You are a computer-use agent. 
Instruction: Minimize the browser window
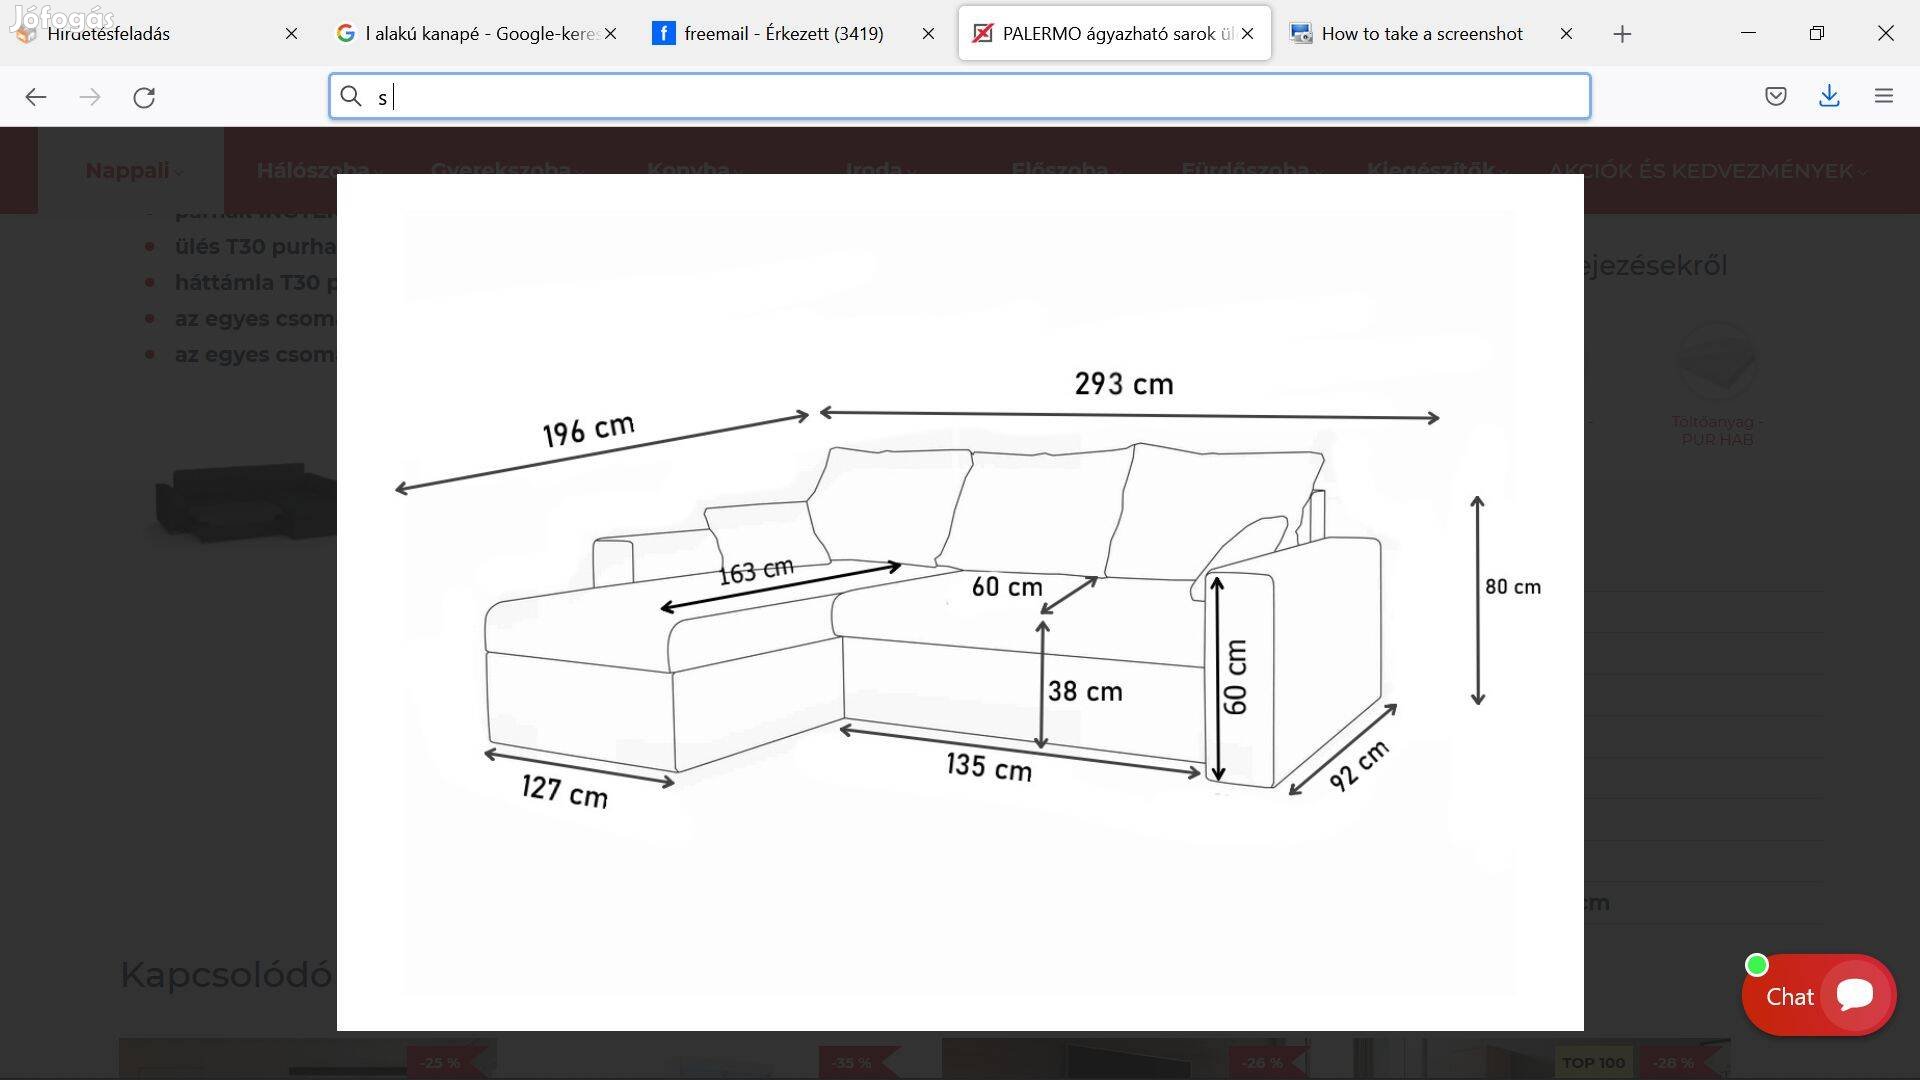coord(1748,33)
